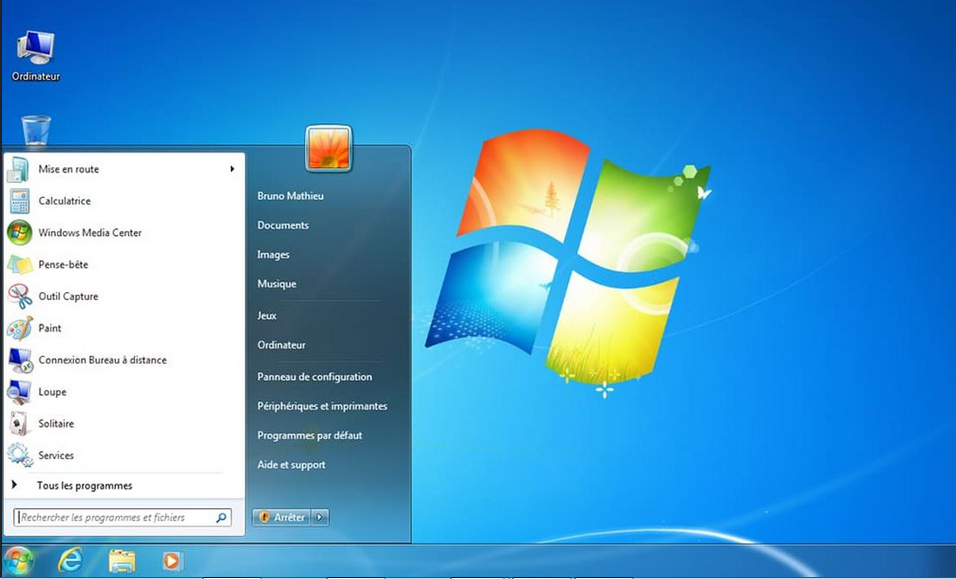Open Périphériques et imprimantes
The width and height of the screenshot is (956, 579).
322,406
